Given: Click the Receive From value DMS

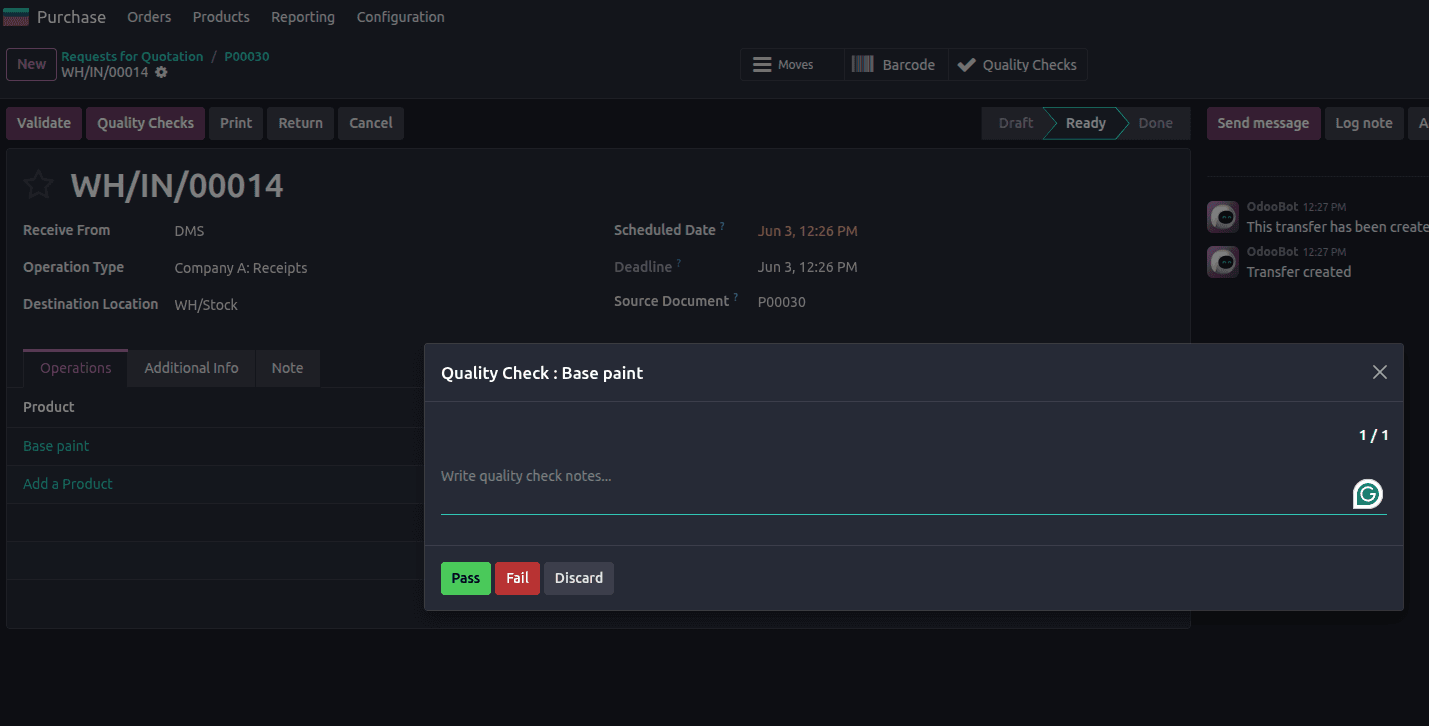Looking at the screenshot, I should pyautogui.click(x=189, y=231).
